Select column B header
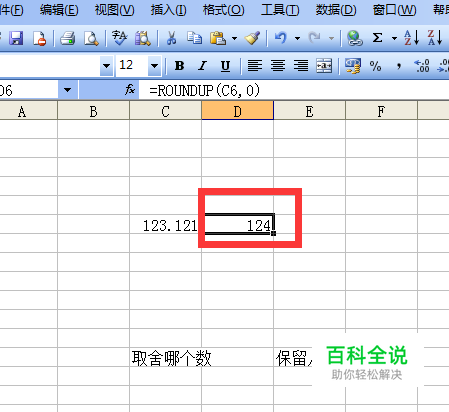449x412 pixels. pyautogui.click(x=94, y=111)
